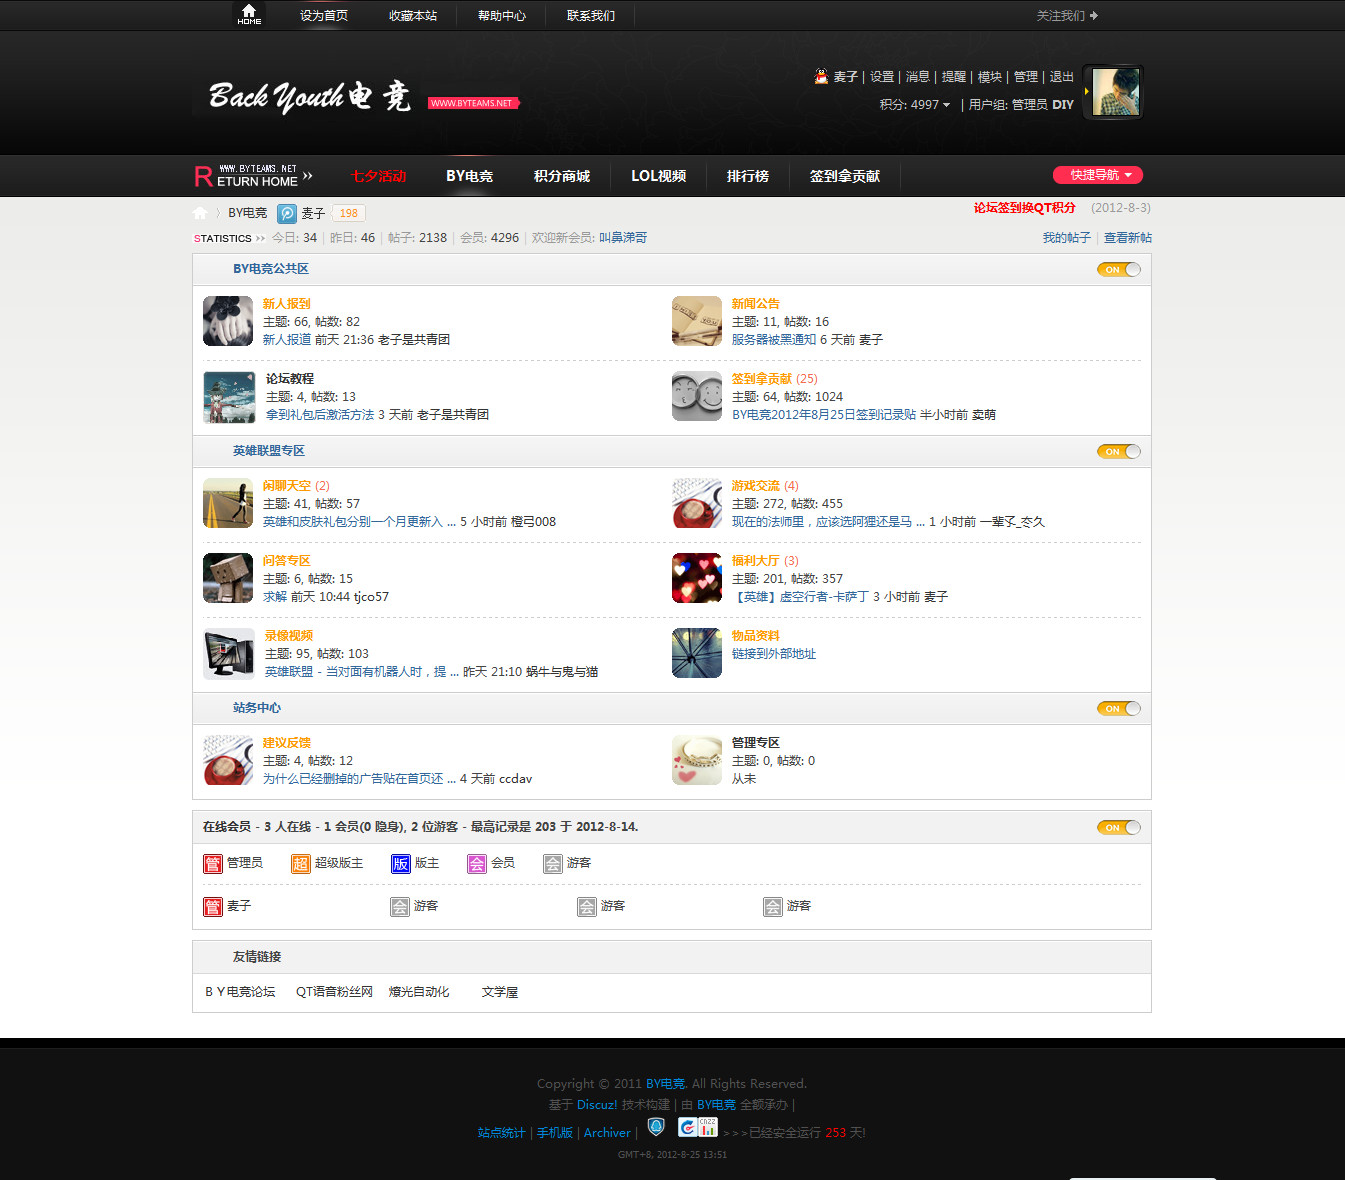The width and height of the screenshot is (1345, 1180).
Task: Open the 新人报到 forum icon
Action: (228, 321)
